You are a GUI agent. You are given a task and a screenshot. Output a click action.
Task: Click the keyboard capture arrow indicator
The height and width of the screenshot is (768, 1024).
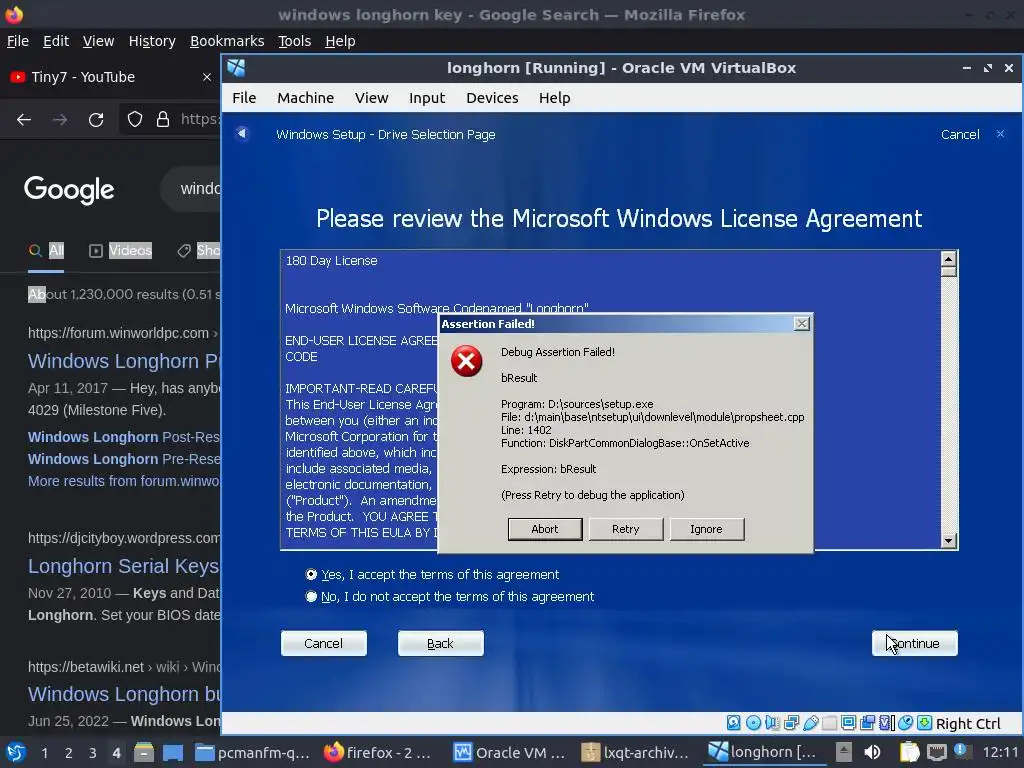click(x=925, y=723)
